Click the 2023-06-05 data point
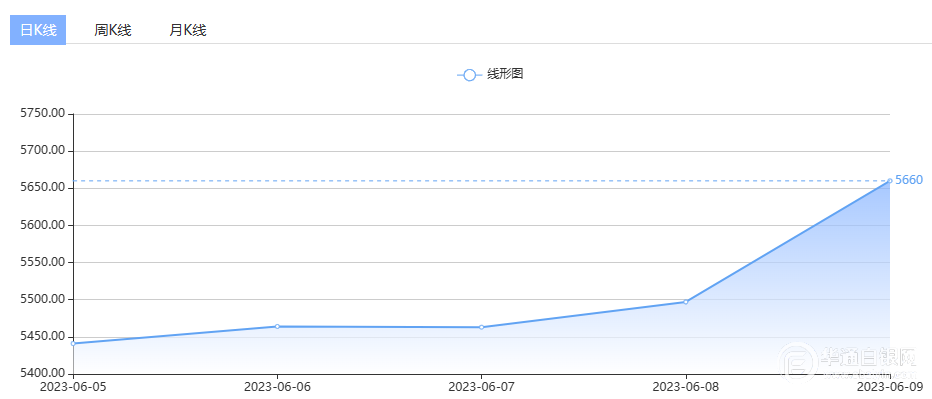 pos(73,344)
